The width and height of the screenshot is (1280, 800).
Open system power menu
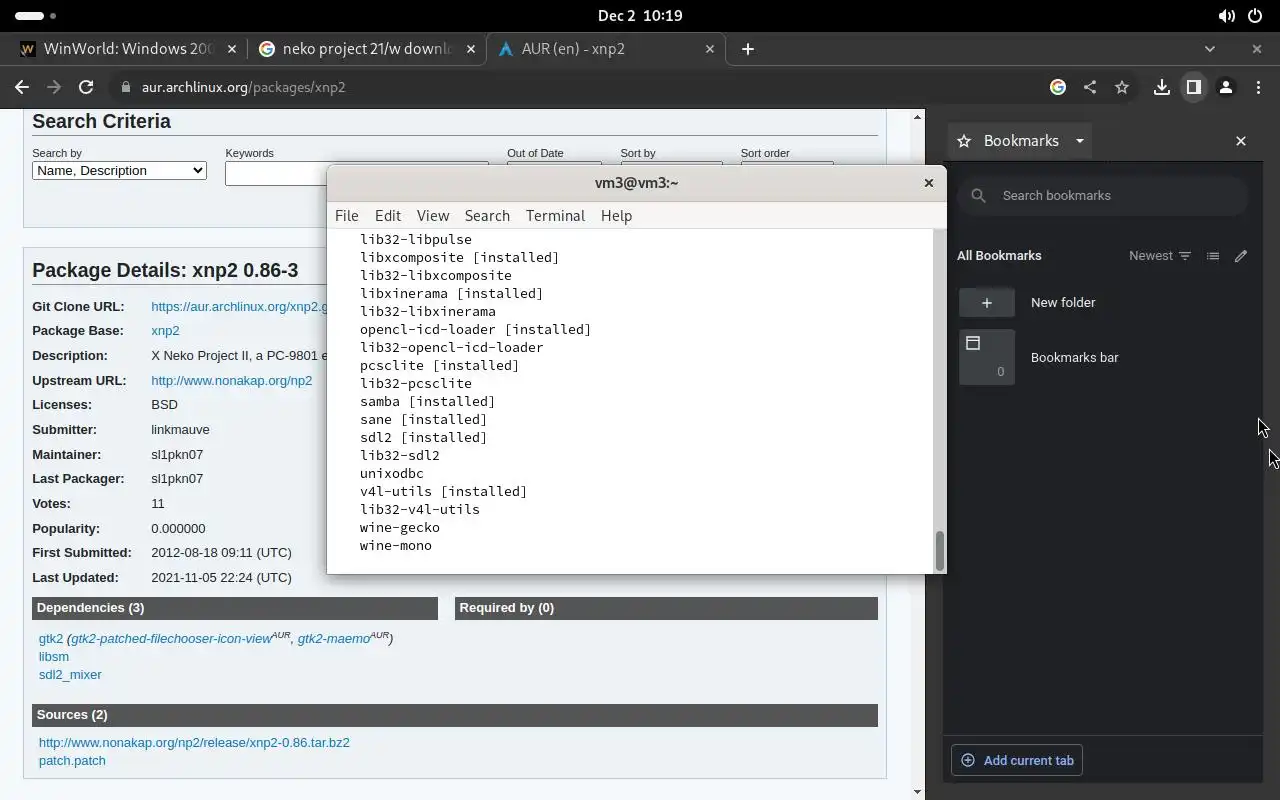[1255, 16]
